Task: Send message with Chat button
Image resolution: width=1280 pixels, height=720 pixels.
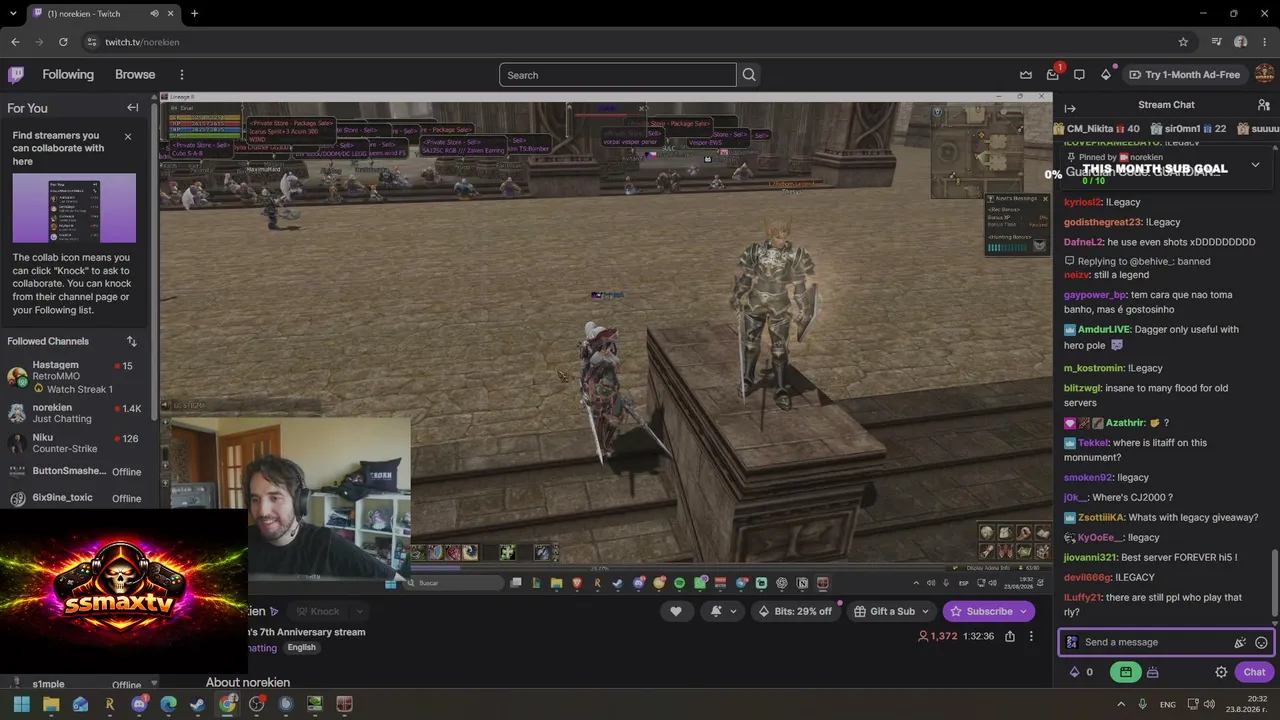Action: [1254, 672]
